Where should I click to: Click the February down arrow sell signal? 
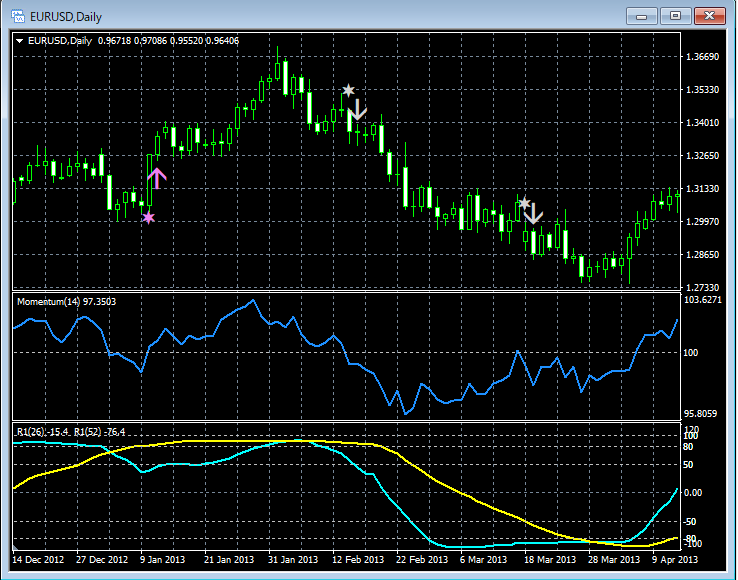pos(358,110)
